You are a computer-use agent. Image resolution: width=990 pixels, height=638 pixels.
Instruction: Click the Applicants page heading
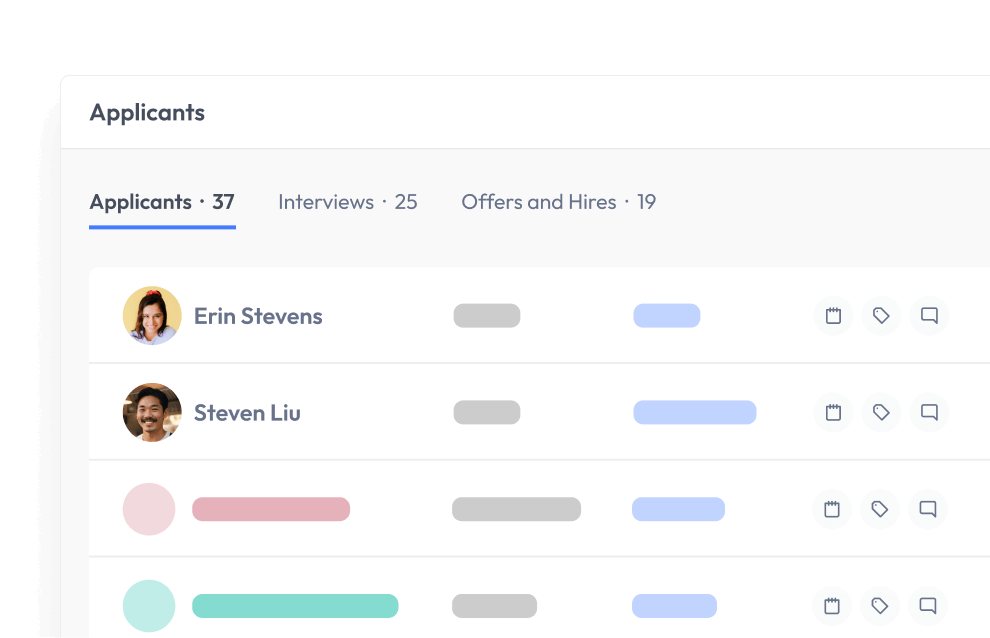click(146, 112)
